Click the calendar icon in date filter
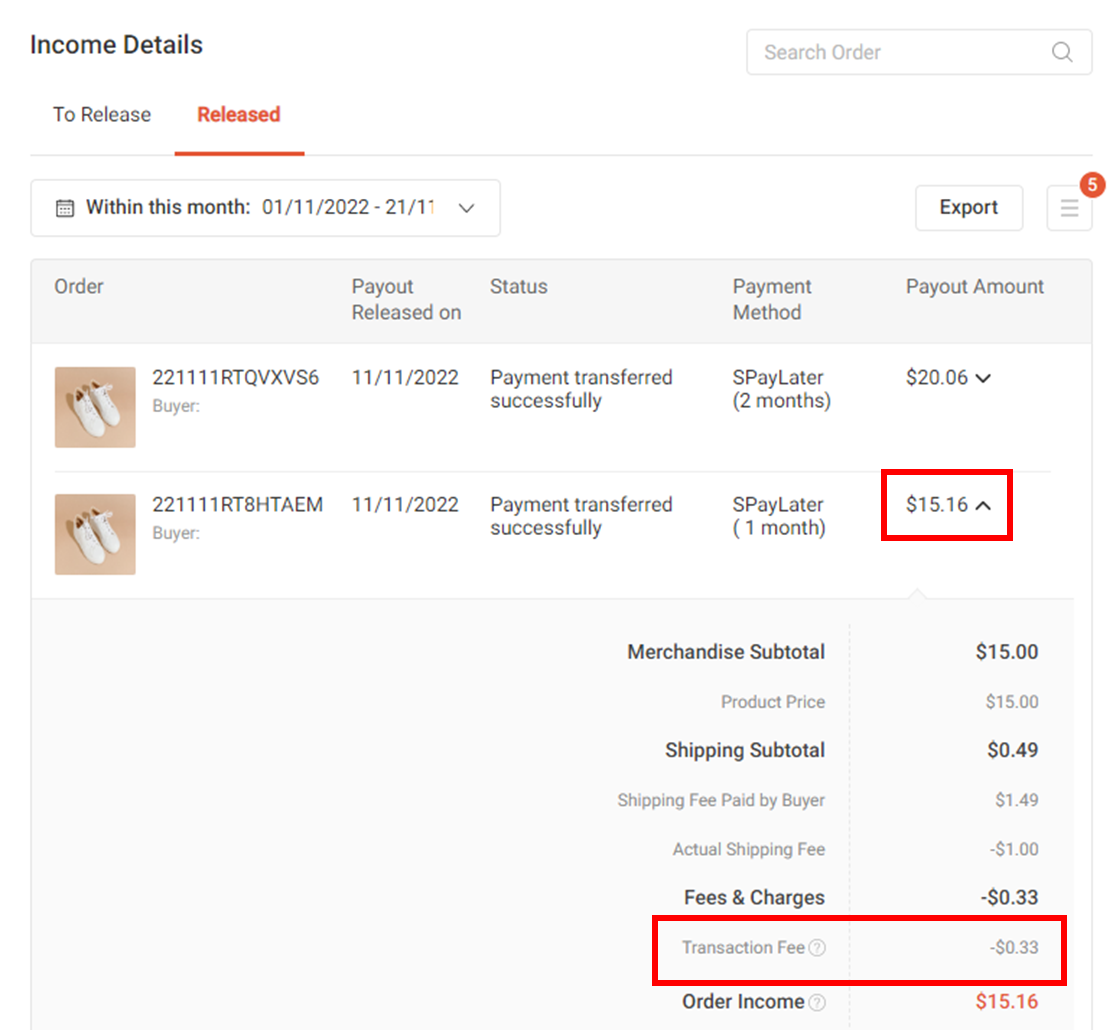The image size is (1113, 1030). (x=65, y=208)
